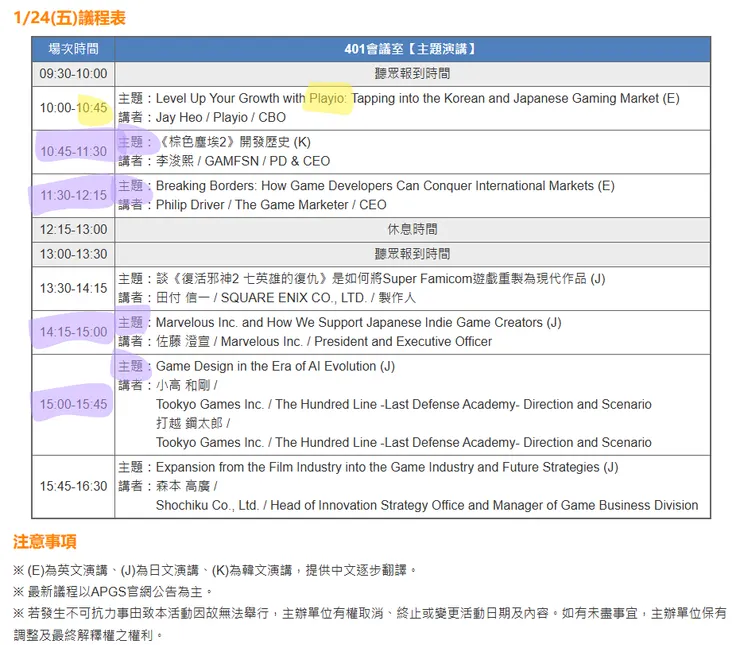The width and height of the screenshot is (740, 645).
Task: Click the 10:00-10:45 time cell
Action: 73,108
